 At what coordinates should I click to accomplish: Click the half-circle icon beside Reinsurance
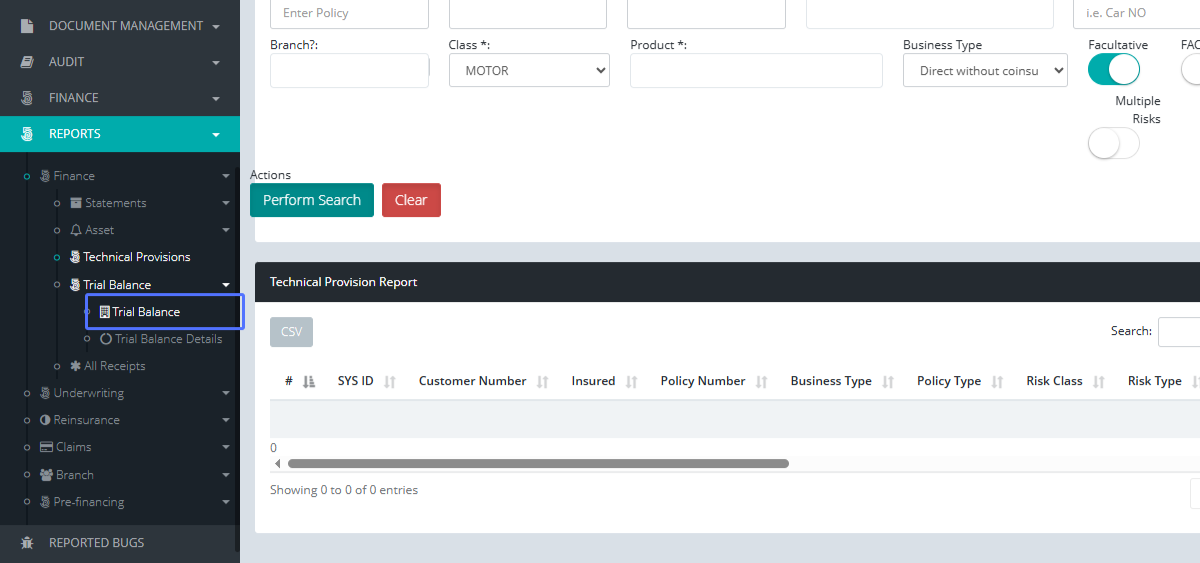[45, 420]
